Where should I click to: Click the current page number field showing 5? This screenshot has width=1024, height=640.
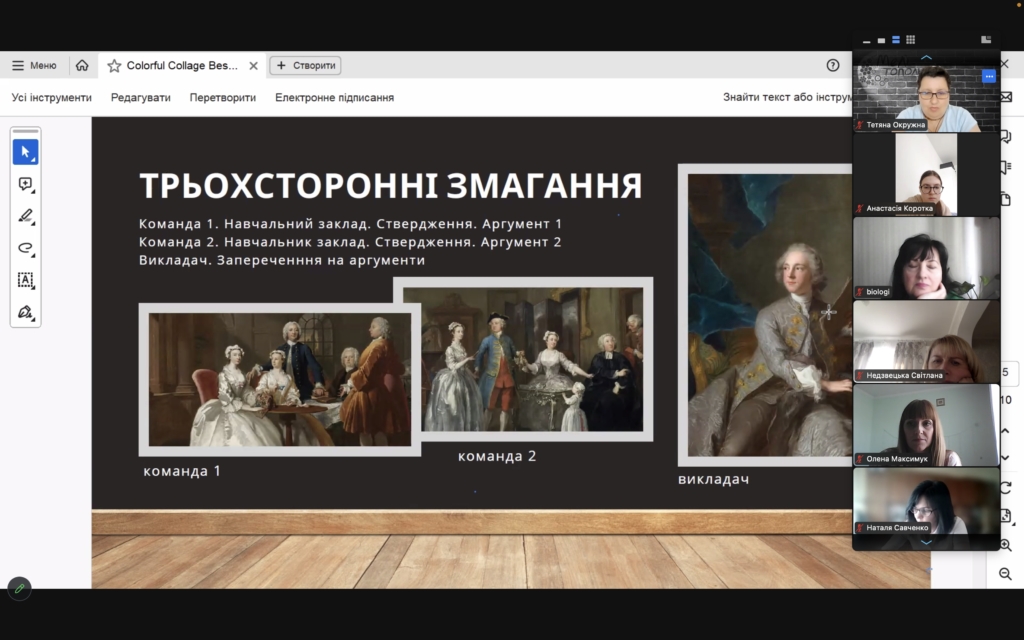[1006, 372]
